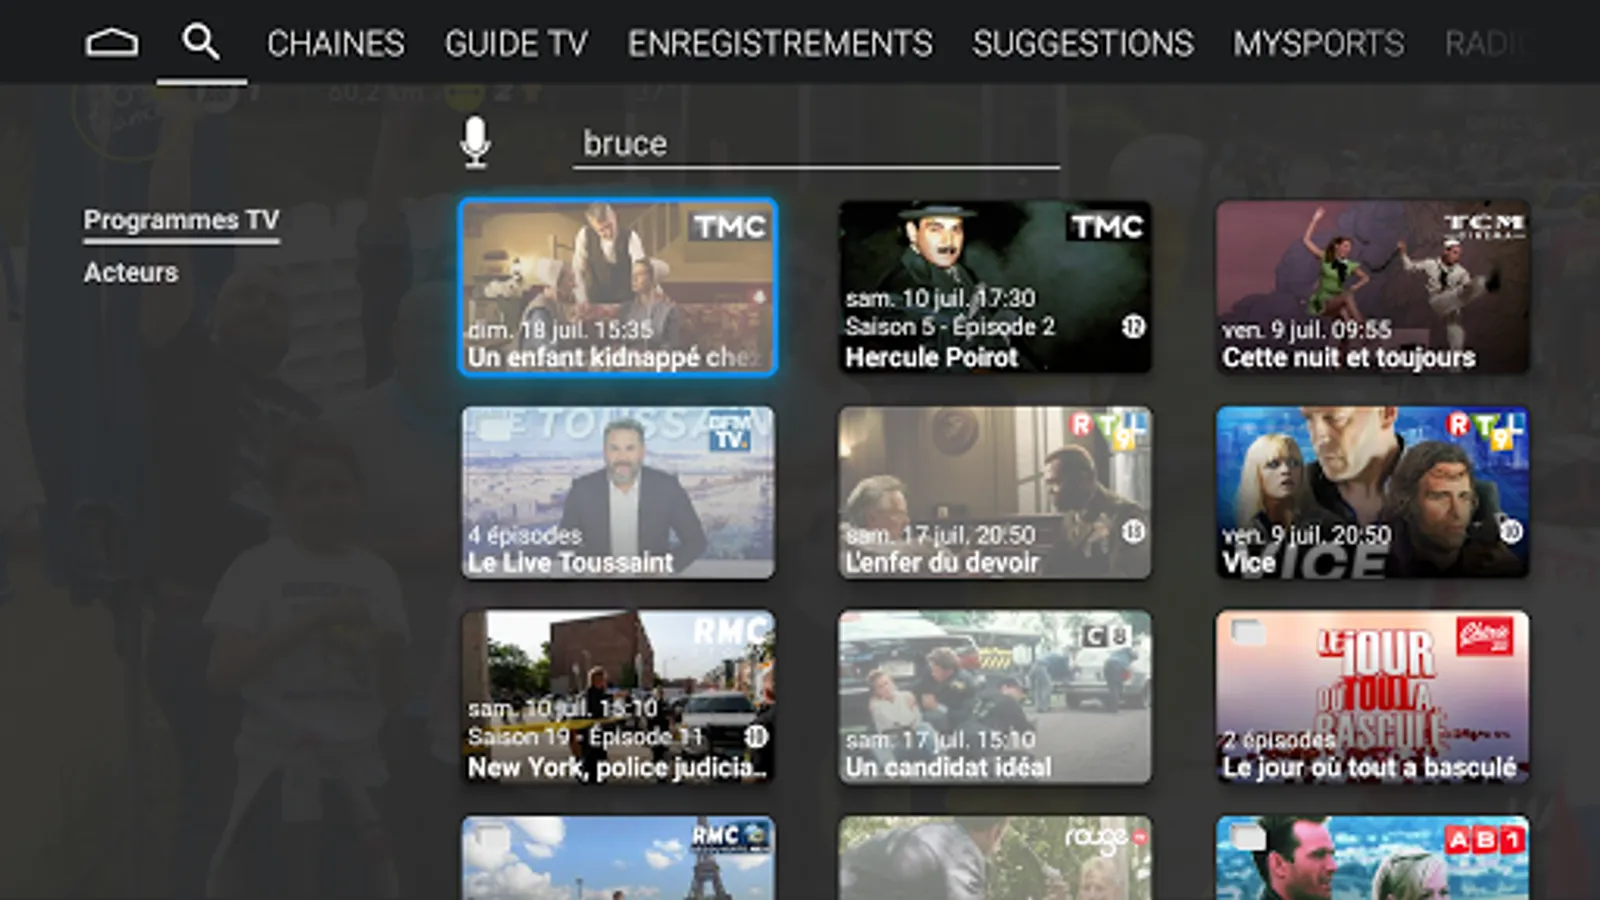Viewport: 1600px width, 900px height.
Task: Click the TMC logo on 'Un enfant kidnappé' card
Action: tap(730, 227)
